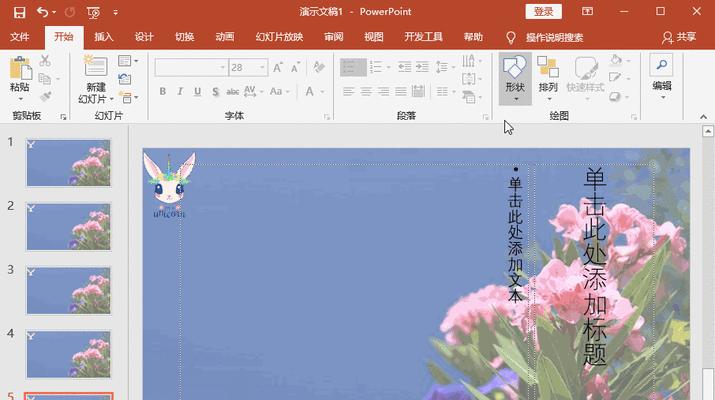Toggle Align Right paragraph
The height and width of the screenshot is (400, 715).
coord(383,92)
